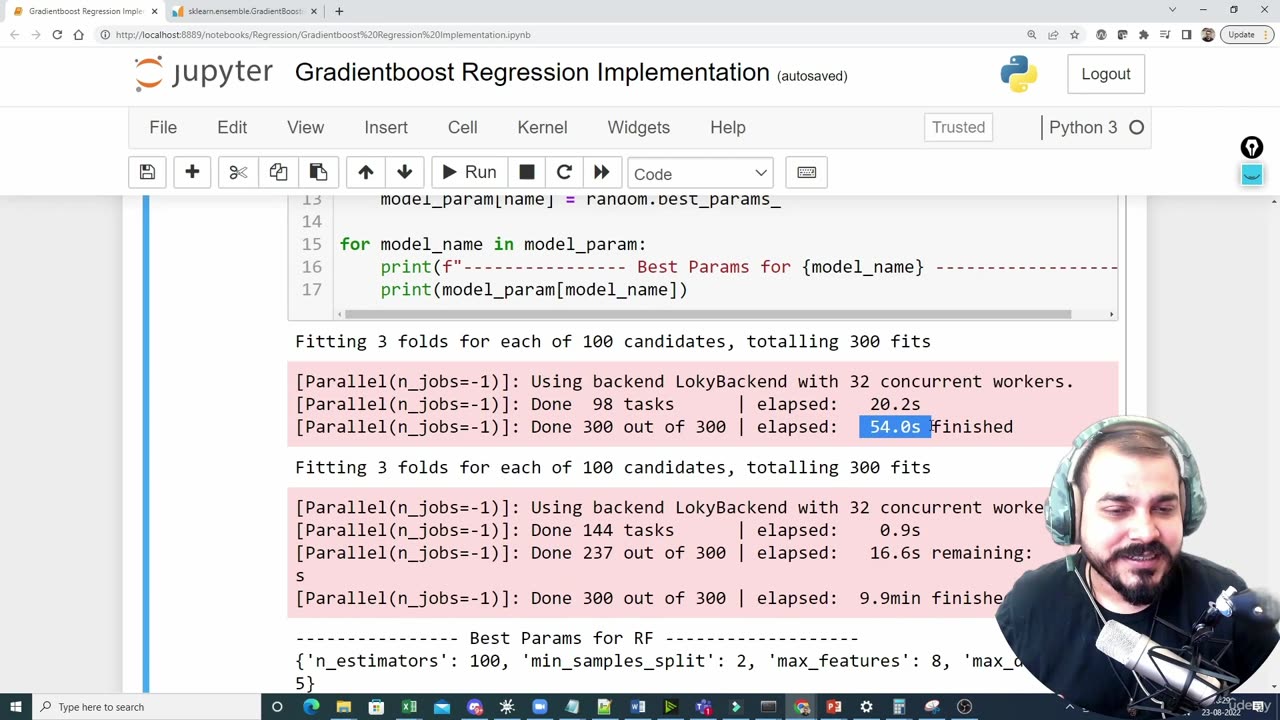Click the code cell horizontal scrollbar
Image resolution: width=1280 pixels, height=720 pixels.
[708, 314]
